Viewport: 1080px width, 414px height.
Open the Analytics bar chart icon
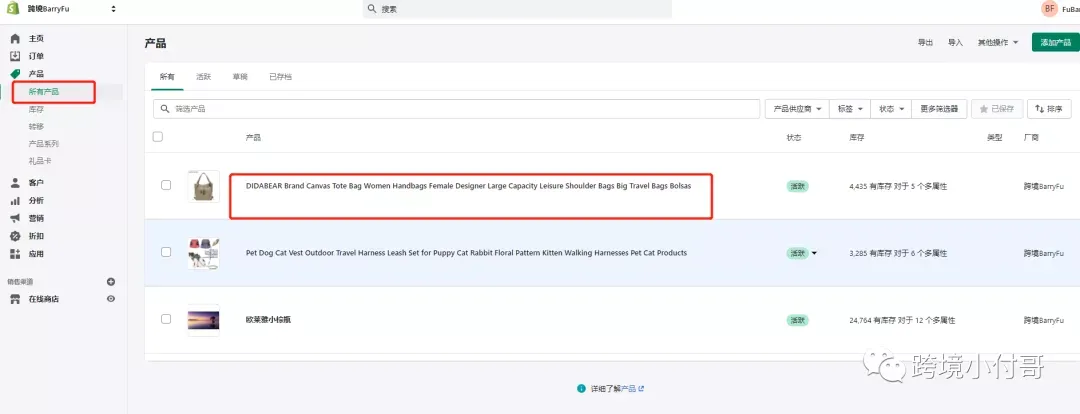15,200
